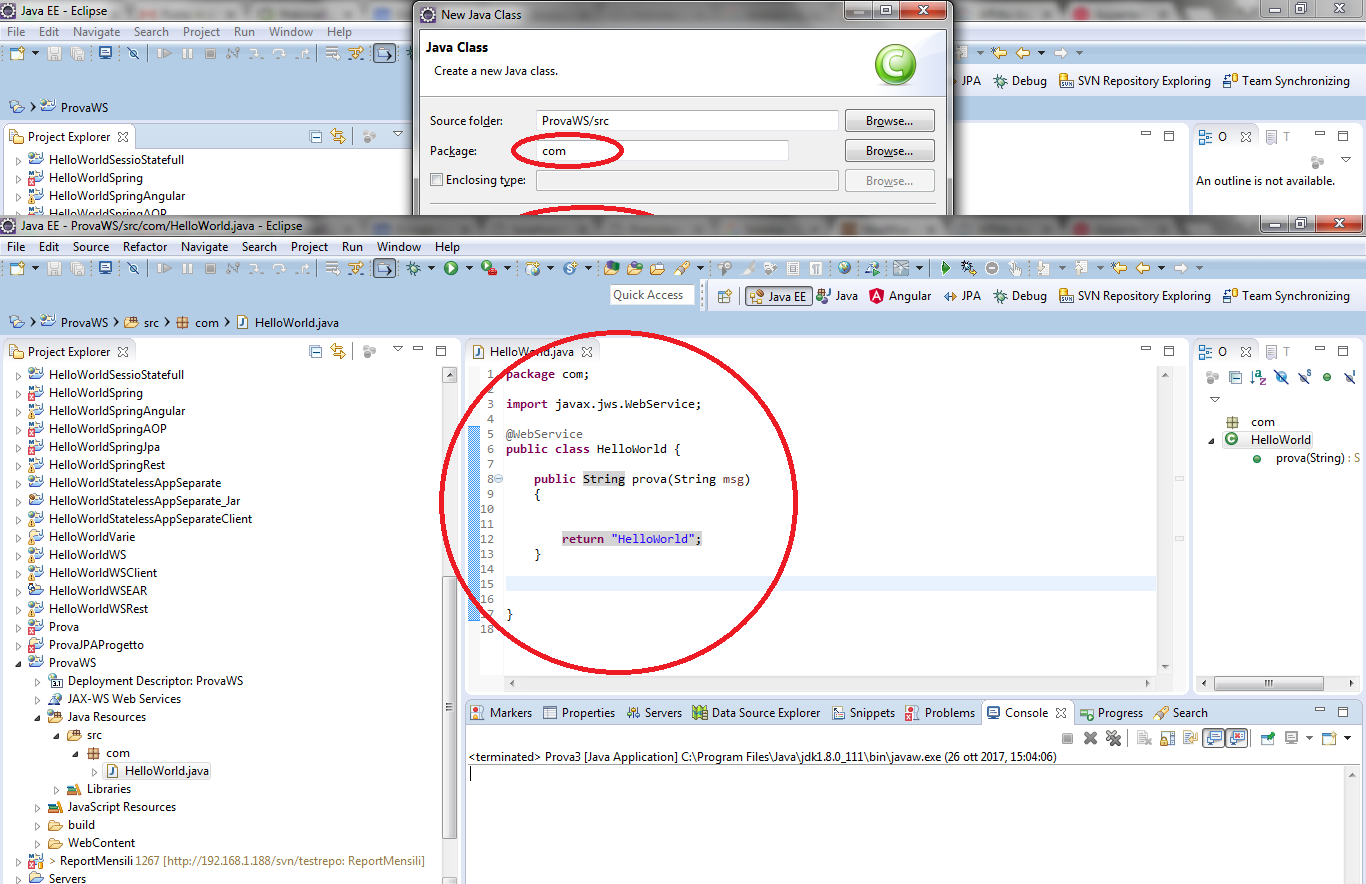Collapse the ProvaWS project tree

coord(18,662)
